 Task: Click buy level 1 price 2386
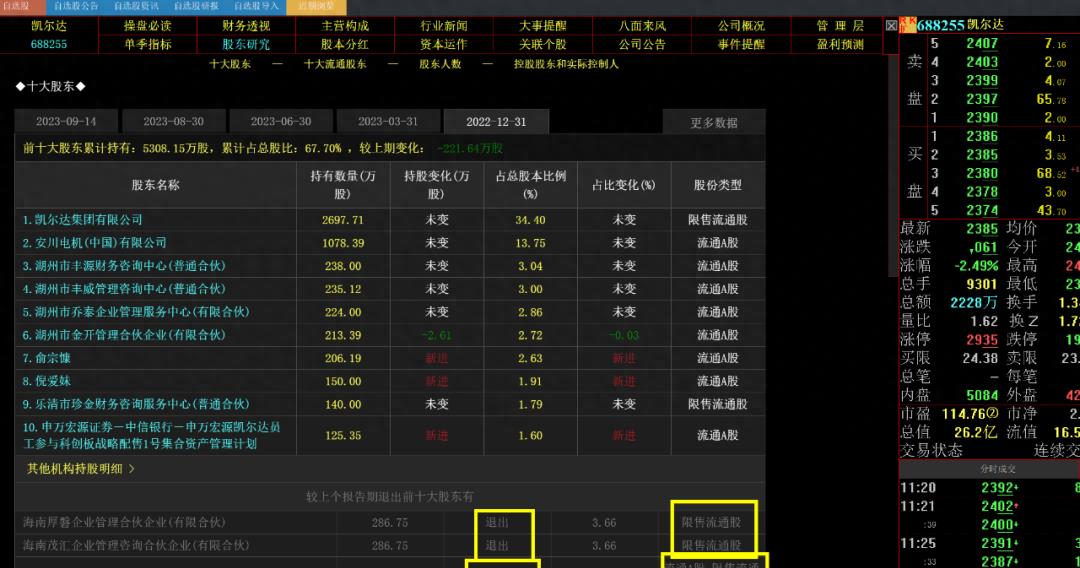[x=982, y=136]
